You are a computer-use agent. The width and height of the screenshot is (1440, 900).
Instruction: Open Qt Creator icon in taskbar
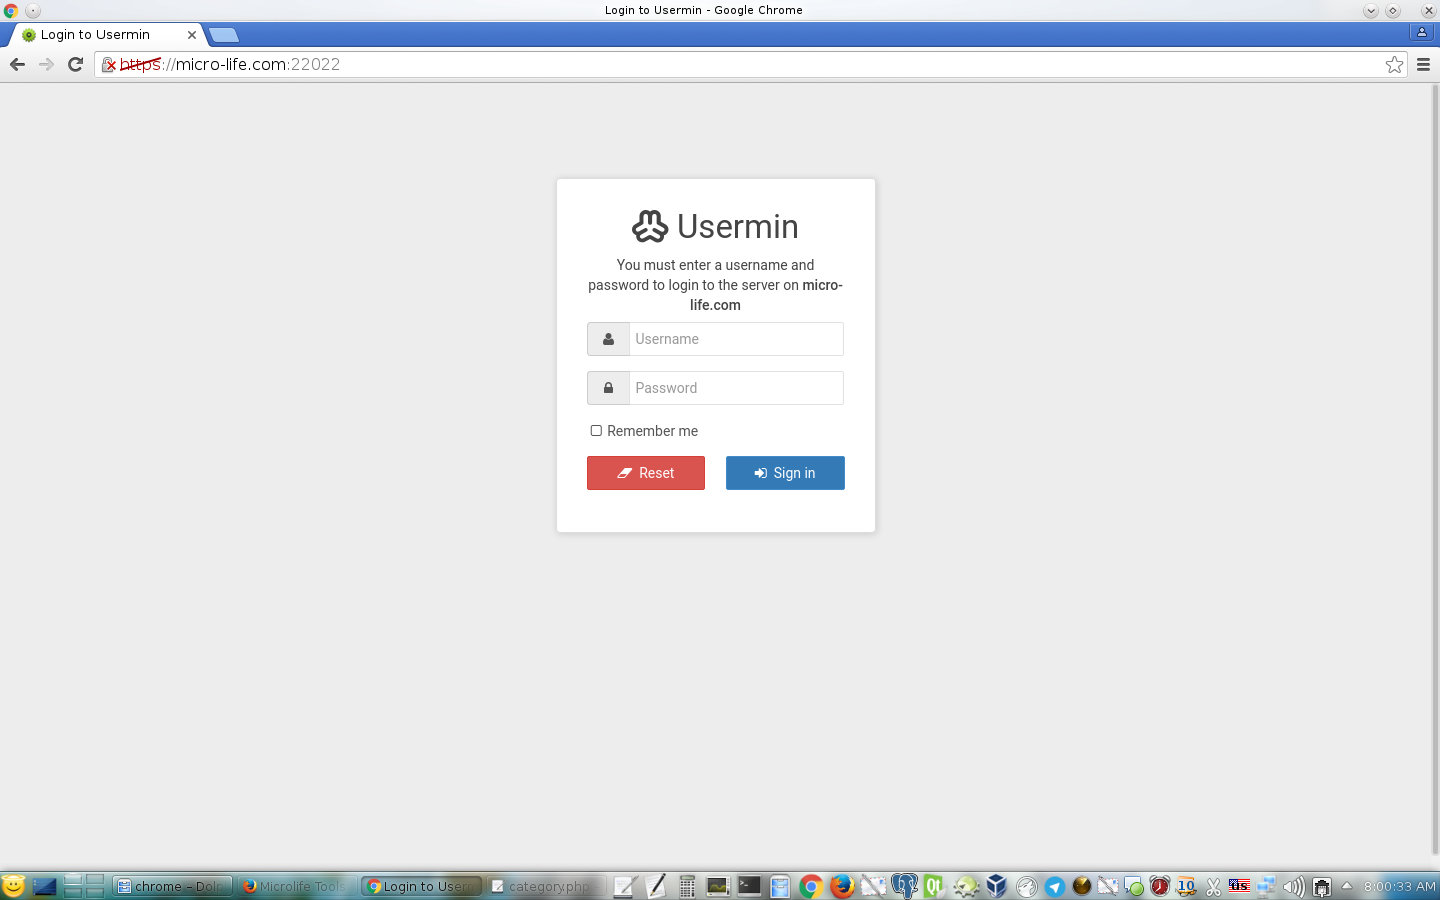coord(934,886)
